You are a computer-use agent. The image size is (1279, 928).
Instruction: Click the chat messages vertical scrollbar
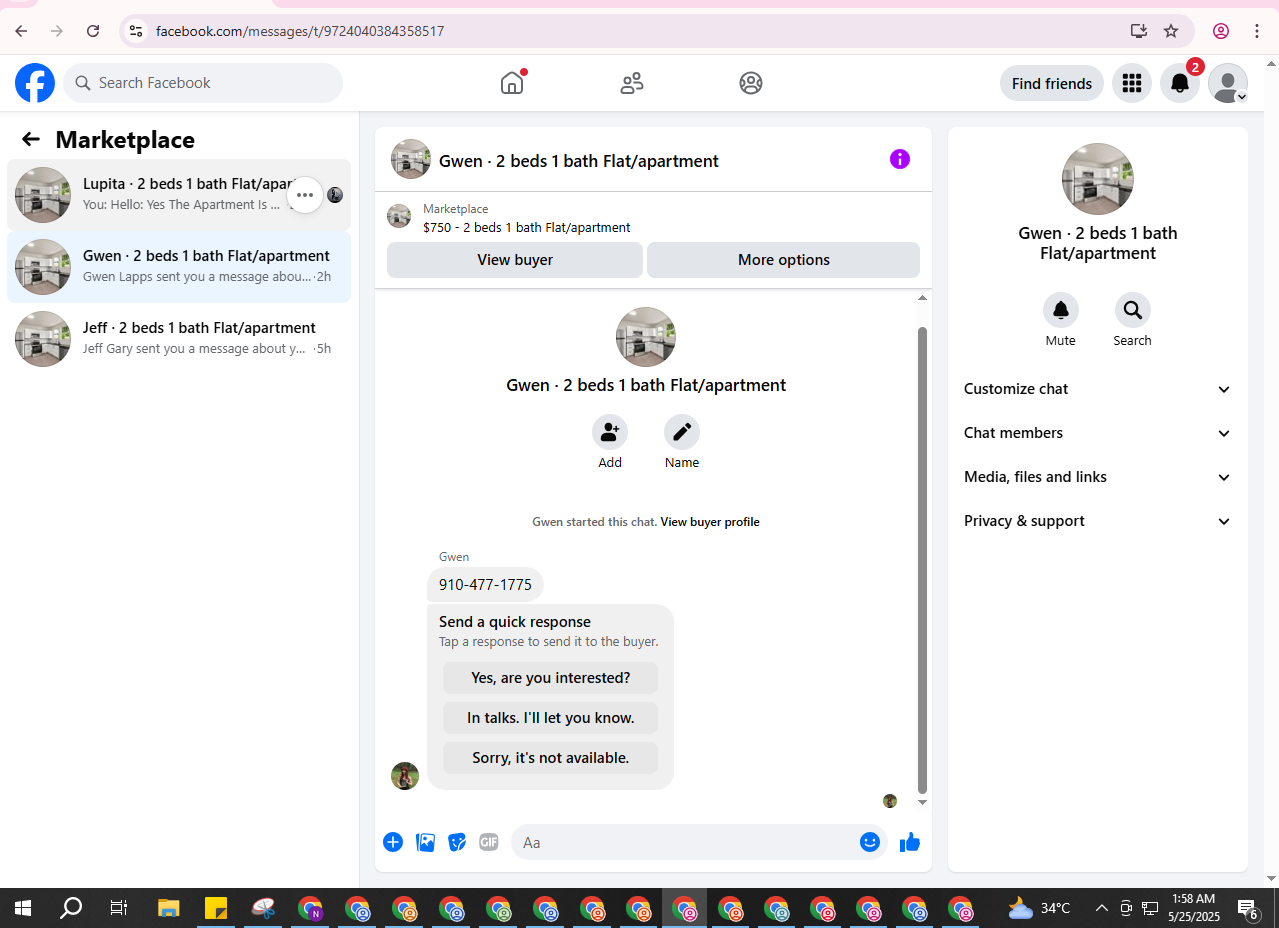922,560
